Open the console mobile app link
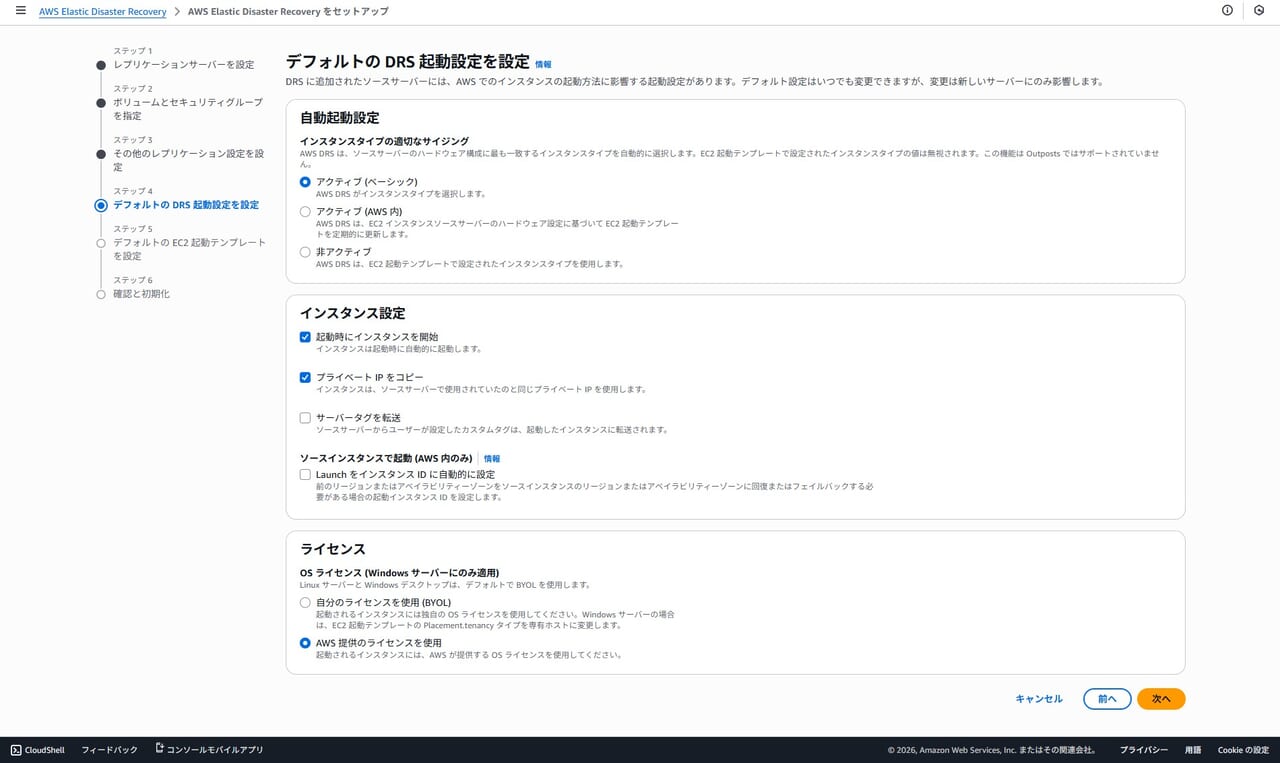 coord(209,750)
